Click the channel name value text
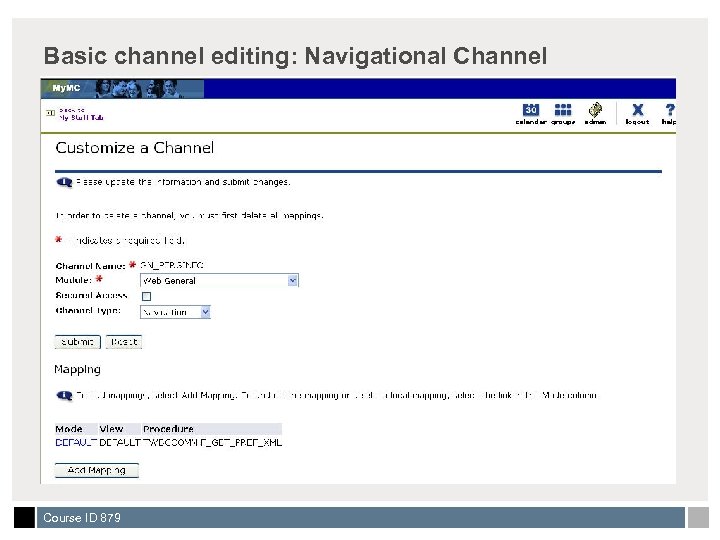 pos(171,265)
